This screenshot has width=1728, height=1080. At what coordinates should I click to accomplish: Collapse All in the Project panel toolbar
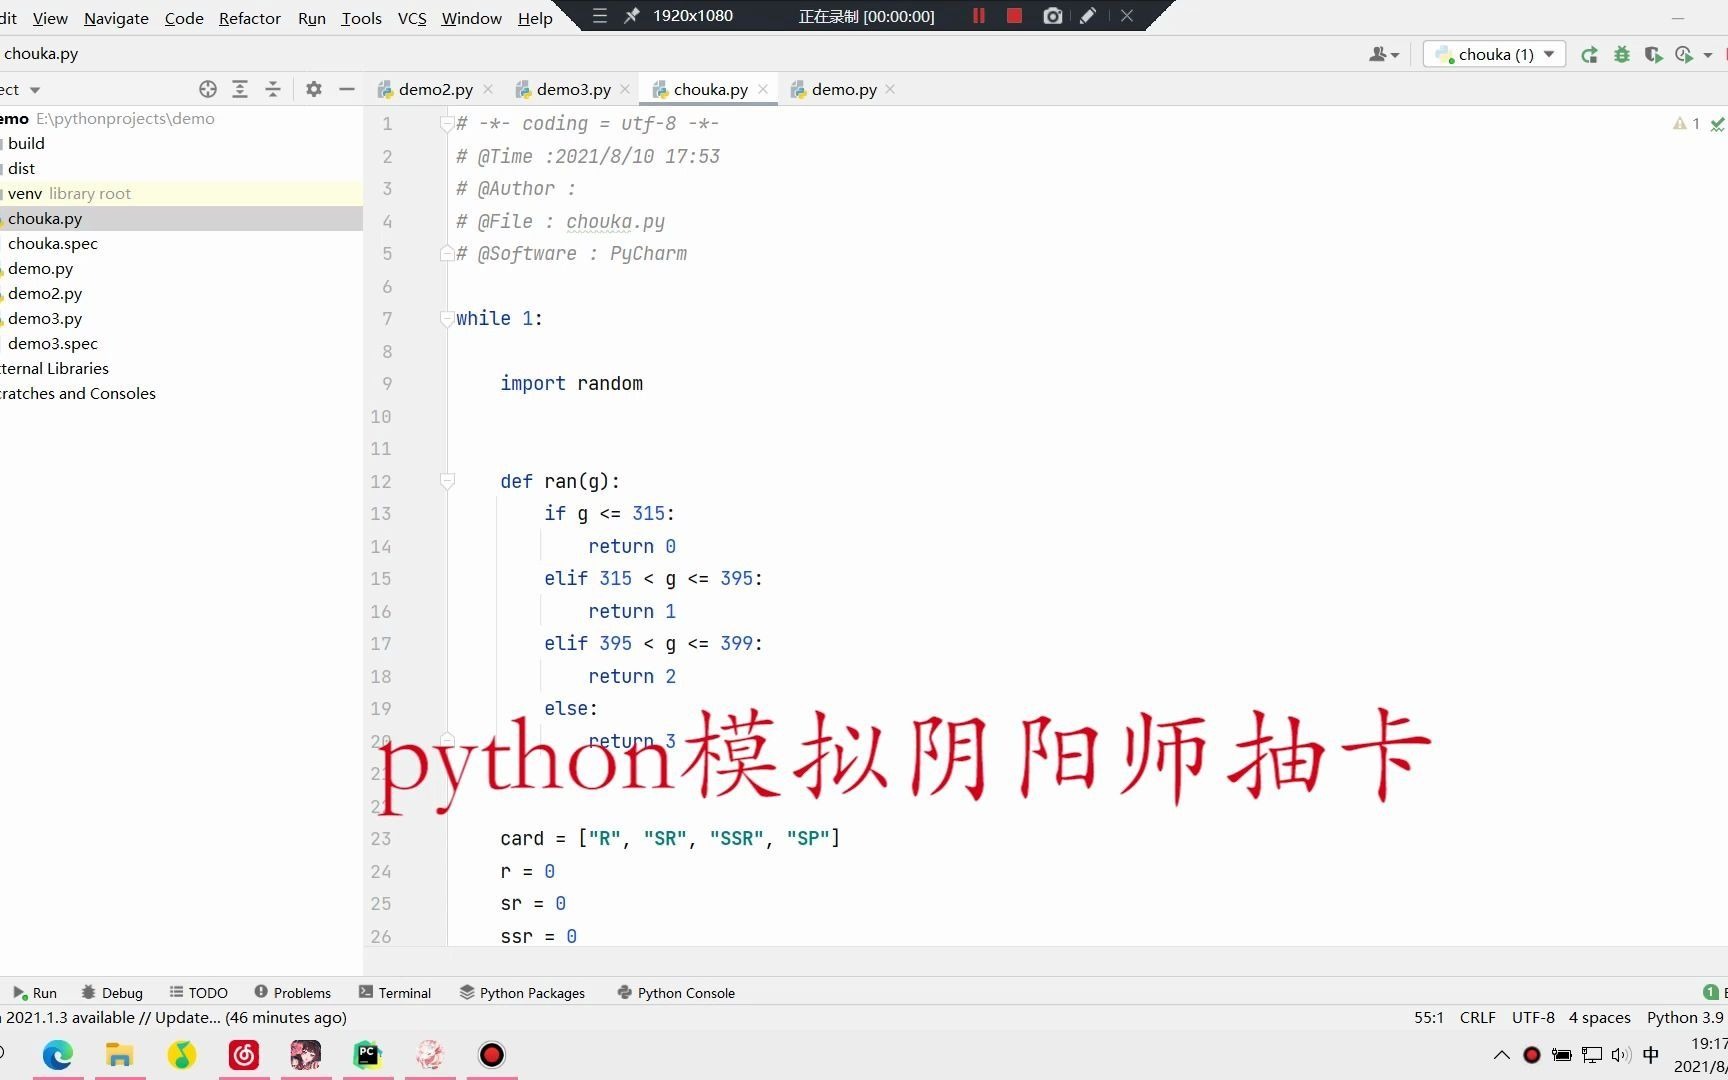coord(273,89)
